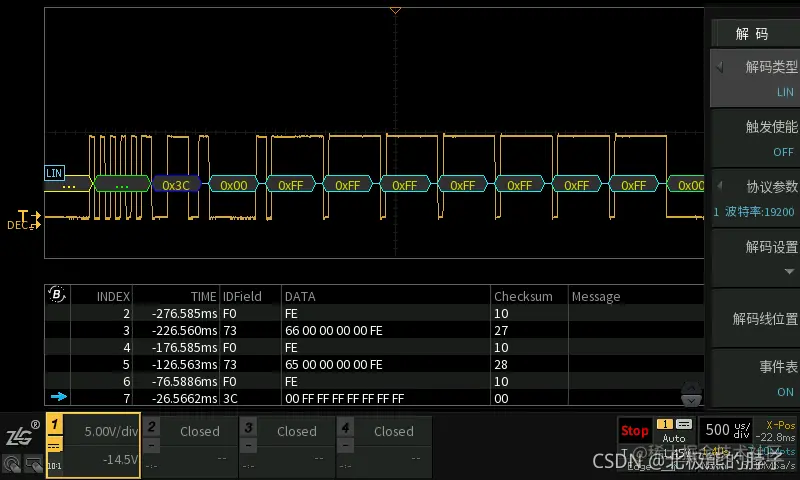Toggle trigger enable 触发使能 OFF
Image resolution: width=800 pixels, height=480 pixels.
755,138
